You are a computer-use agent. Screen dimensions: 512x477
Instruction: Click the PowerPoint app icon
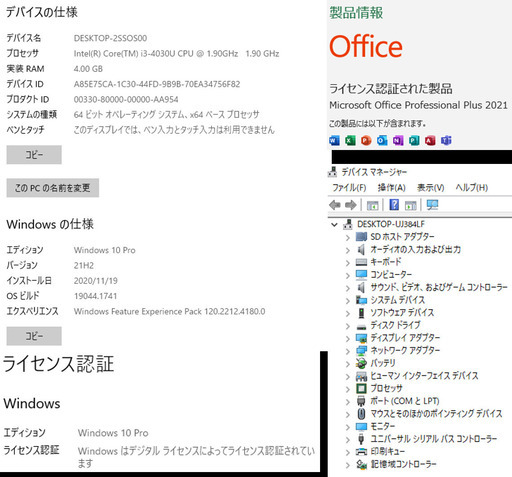[366, 141]
